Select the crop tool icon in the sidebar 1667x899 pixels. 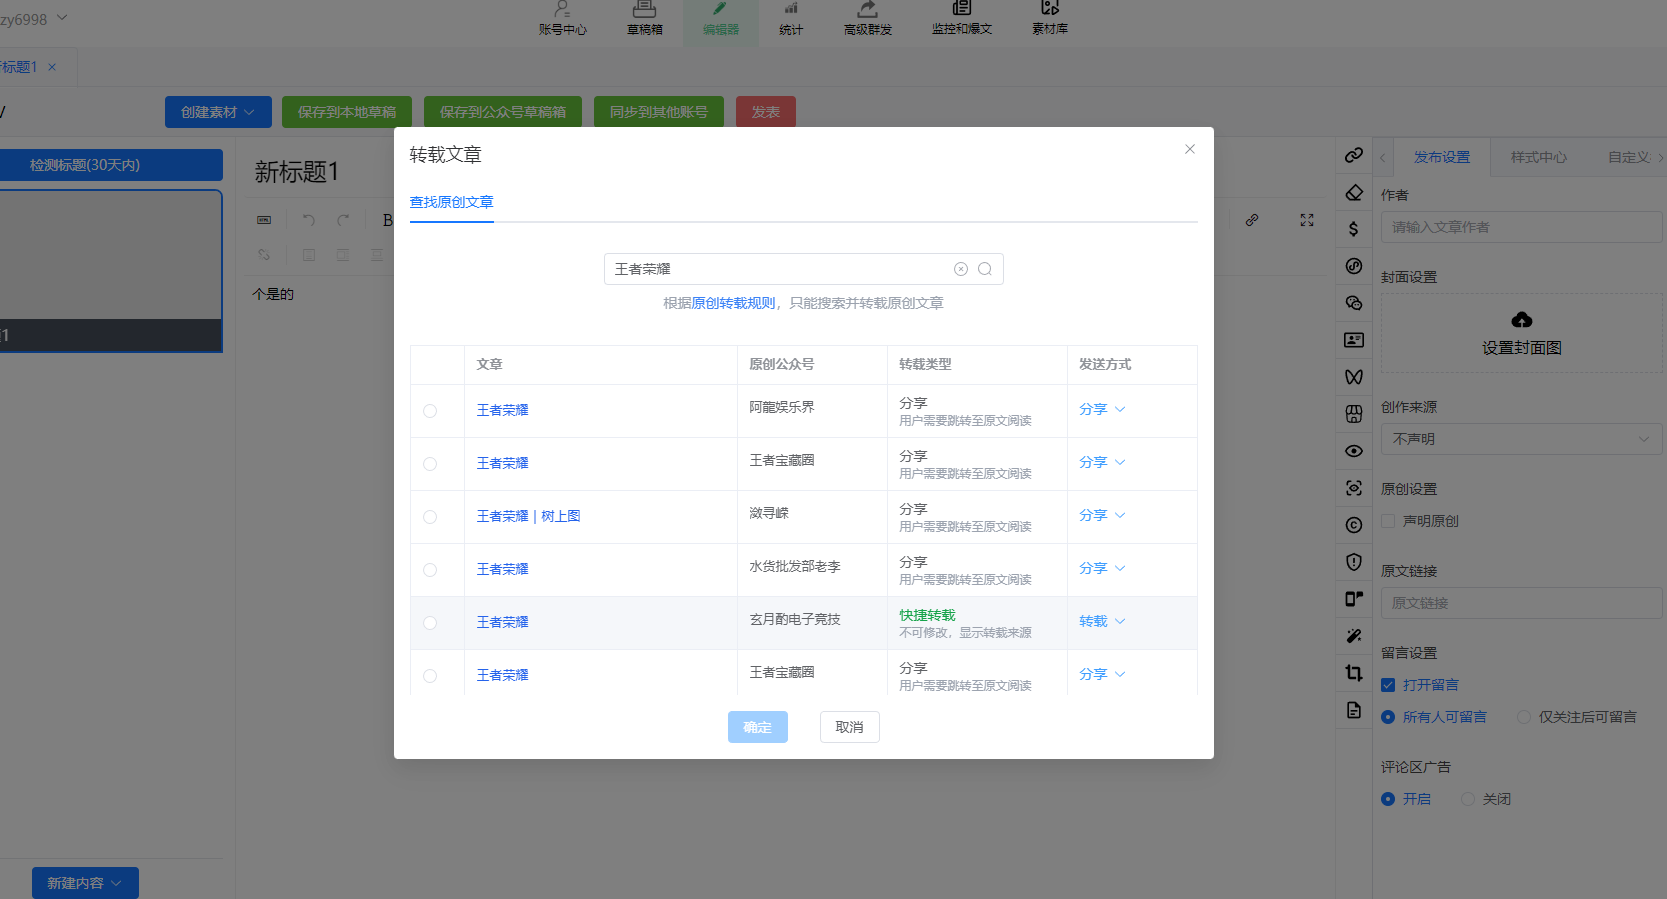coord(1354,673)
